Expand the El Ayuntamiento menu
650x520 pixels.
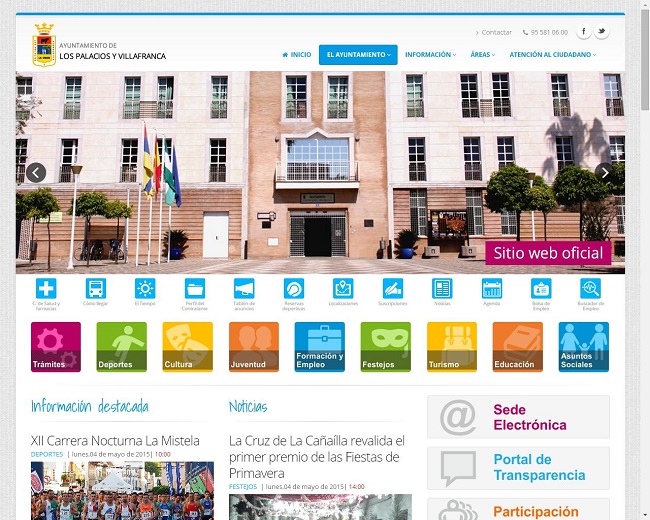[x=358, y=55]
